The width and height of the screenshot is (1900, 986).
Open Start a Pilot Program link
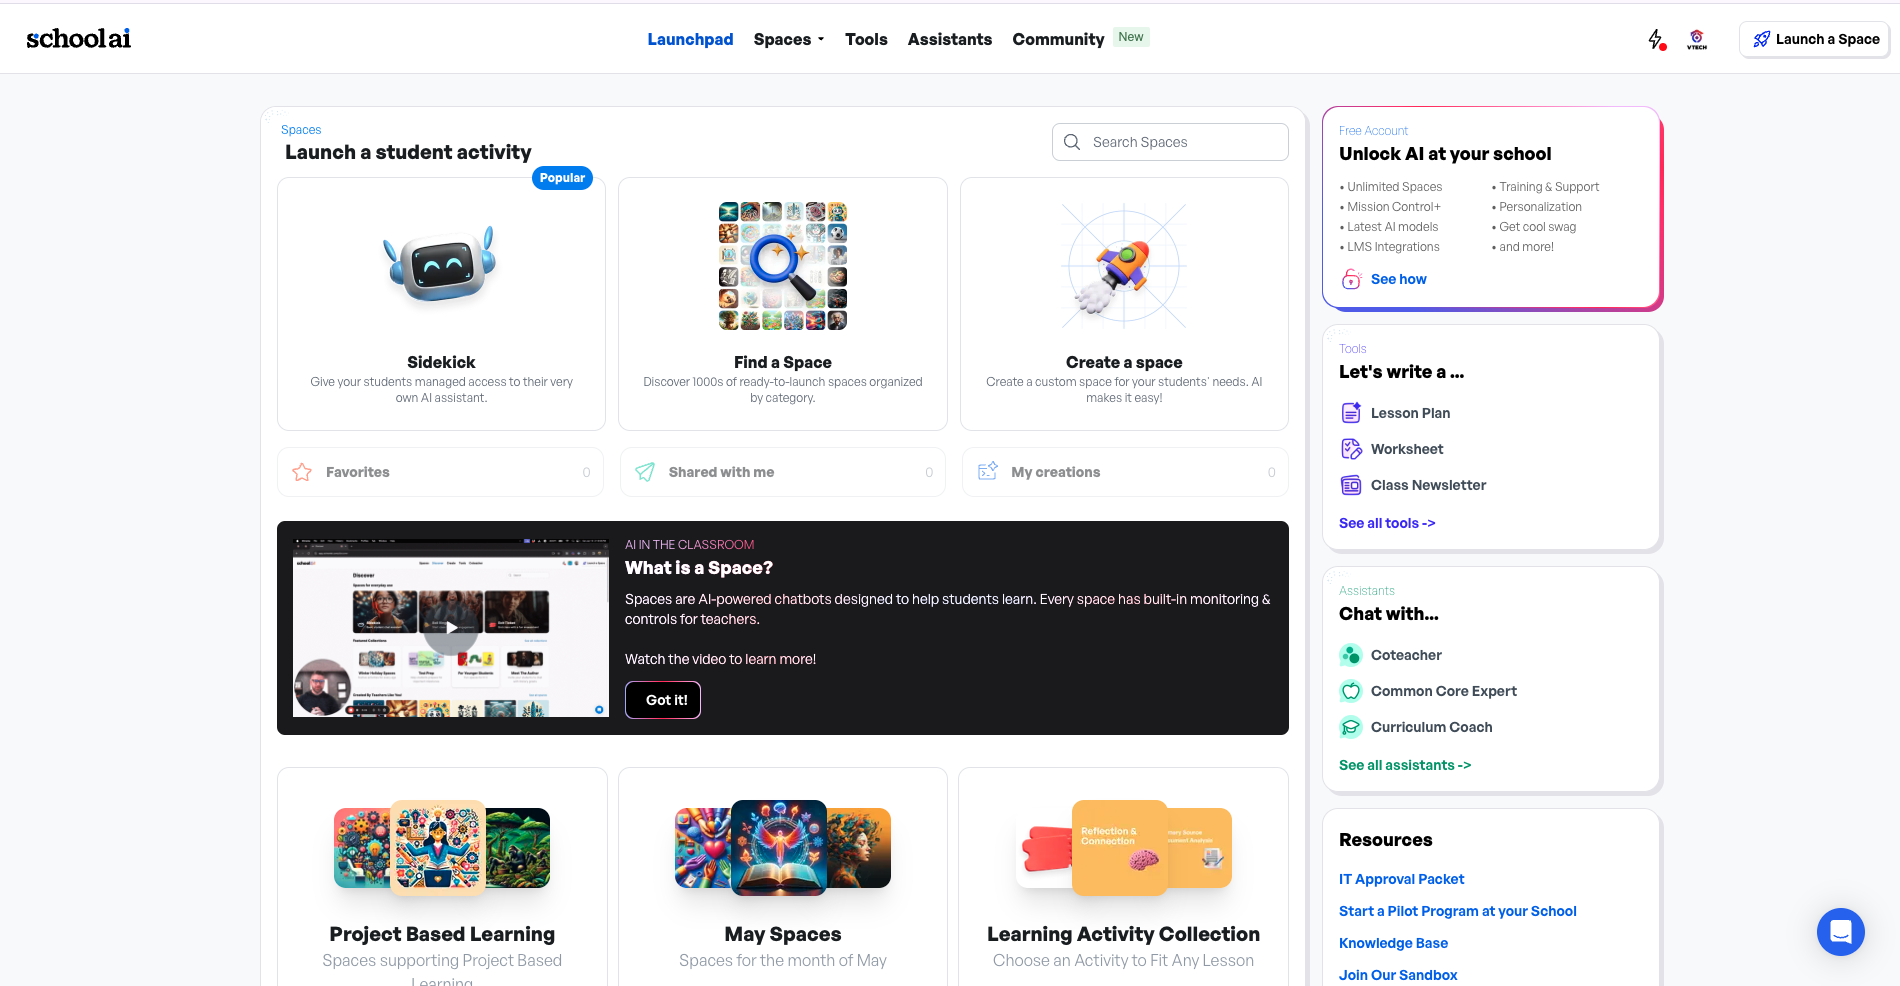click(x=1457, y=911)
